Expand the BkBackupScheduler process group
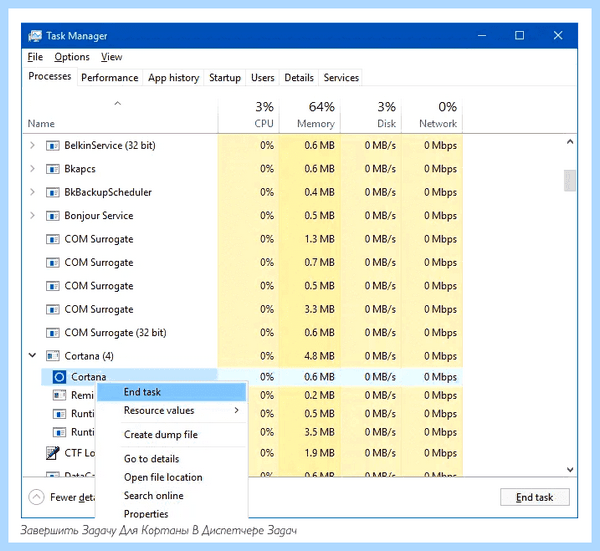This screenshot has height=551, width=600. pyautogui.click(x=33, y=192)
